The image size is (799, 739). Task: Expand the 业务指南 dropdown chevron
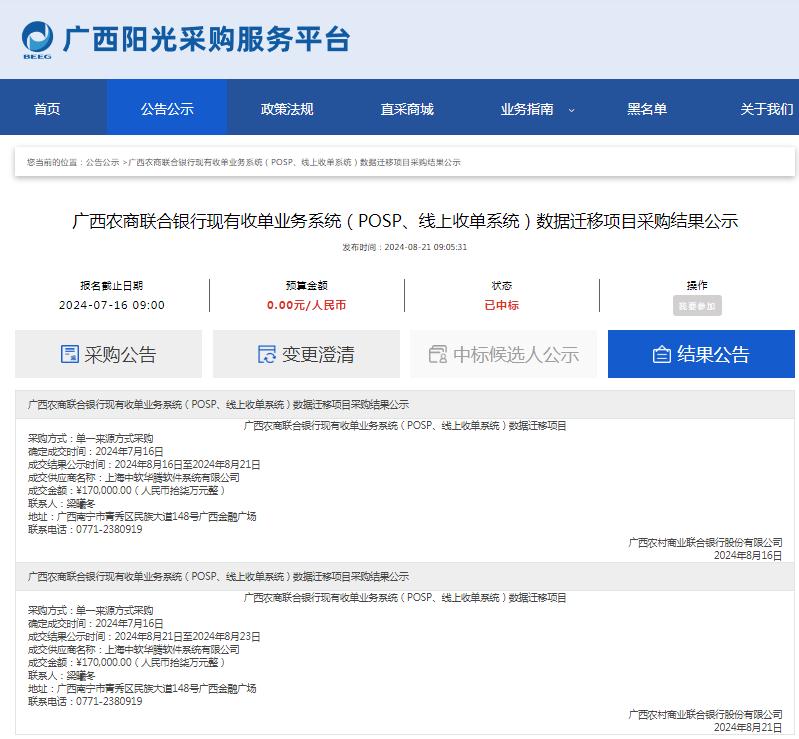click(x=571, y=110)
